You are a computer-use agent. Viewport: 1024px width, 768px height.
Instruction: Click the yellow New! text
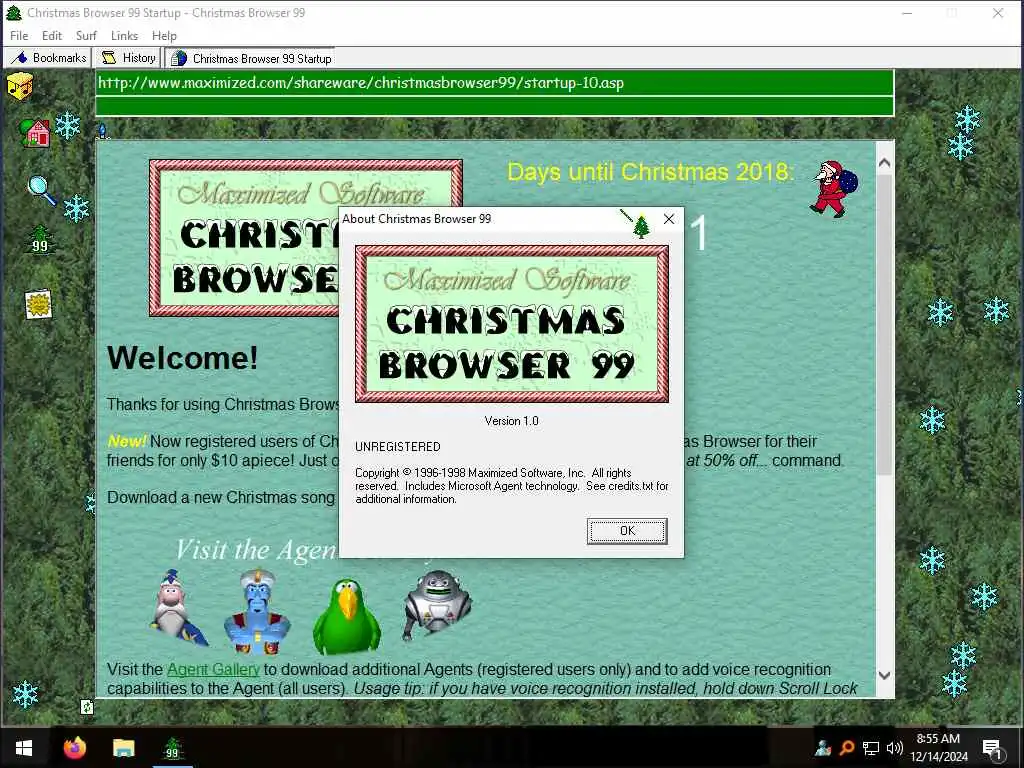[x=127, y=441]
